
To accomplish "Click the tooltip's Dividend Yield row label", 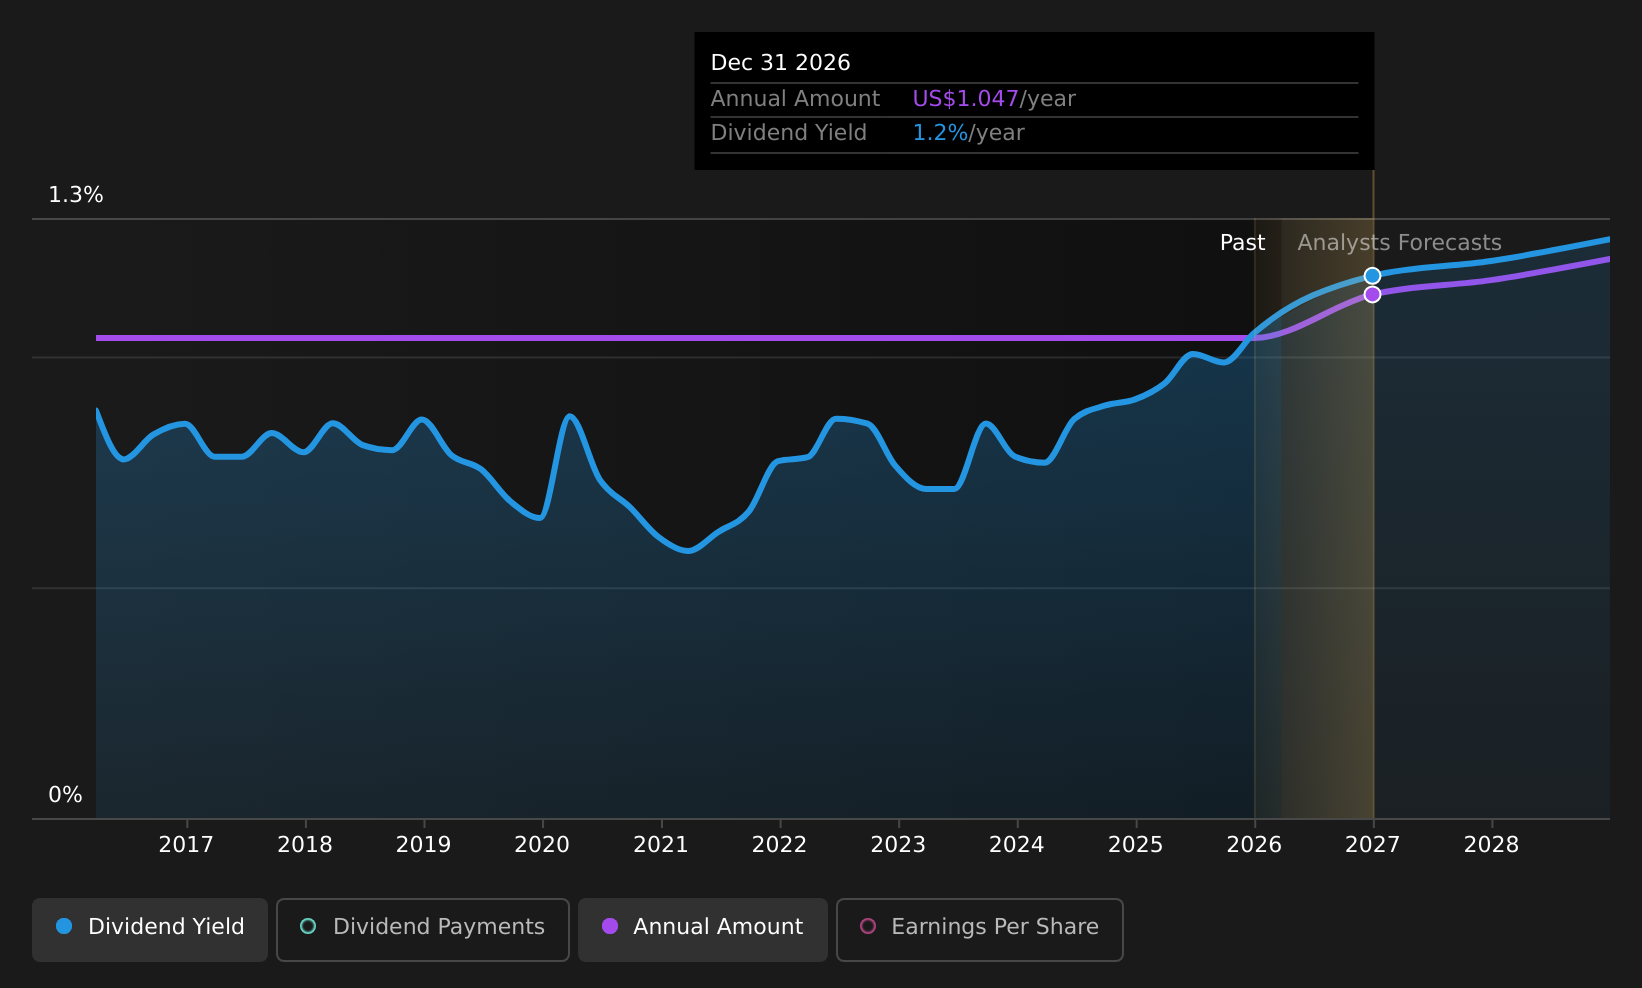I will 789,133.
